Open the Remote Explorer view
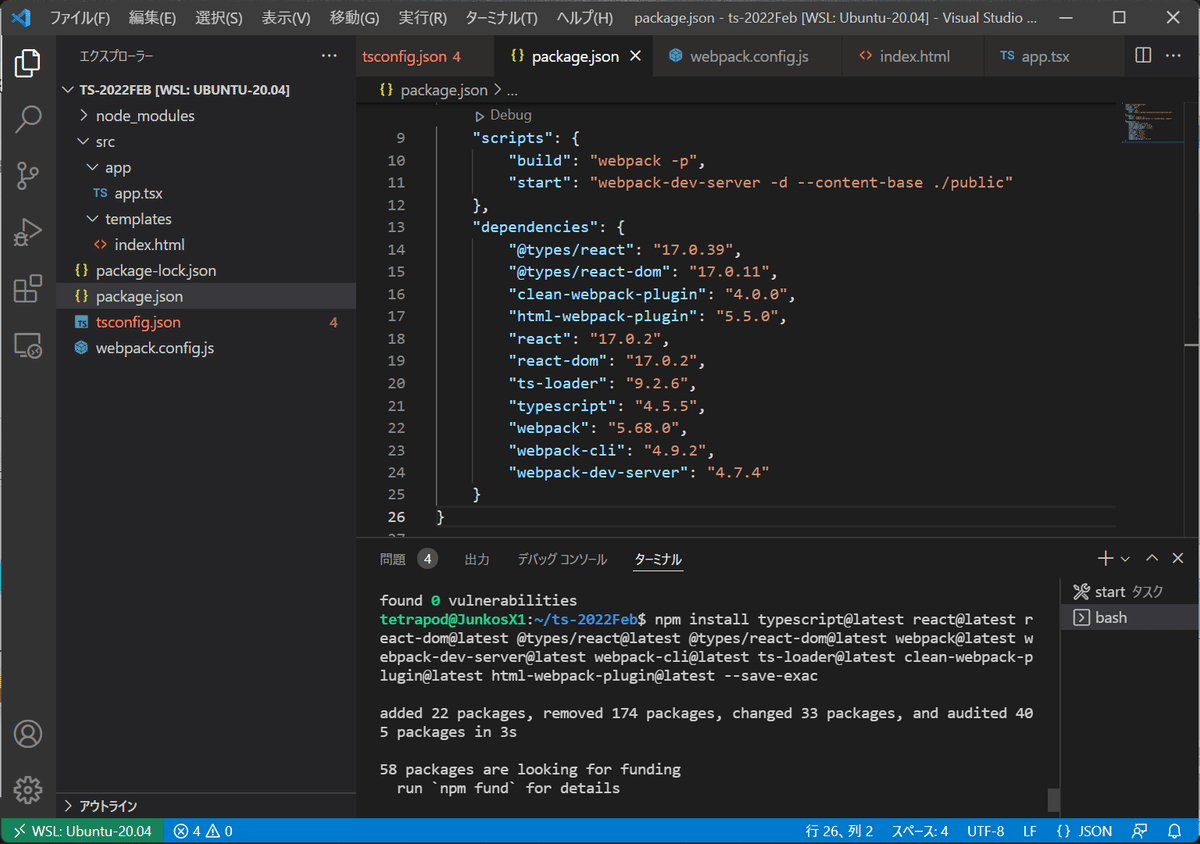Viewport: 1200px width, 844px height. pyautogui.click(x=27, y=343)
